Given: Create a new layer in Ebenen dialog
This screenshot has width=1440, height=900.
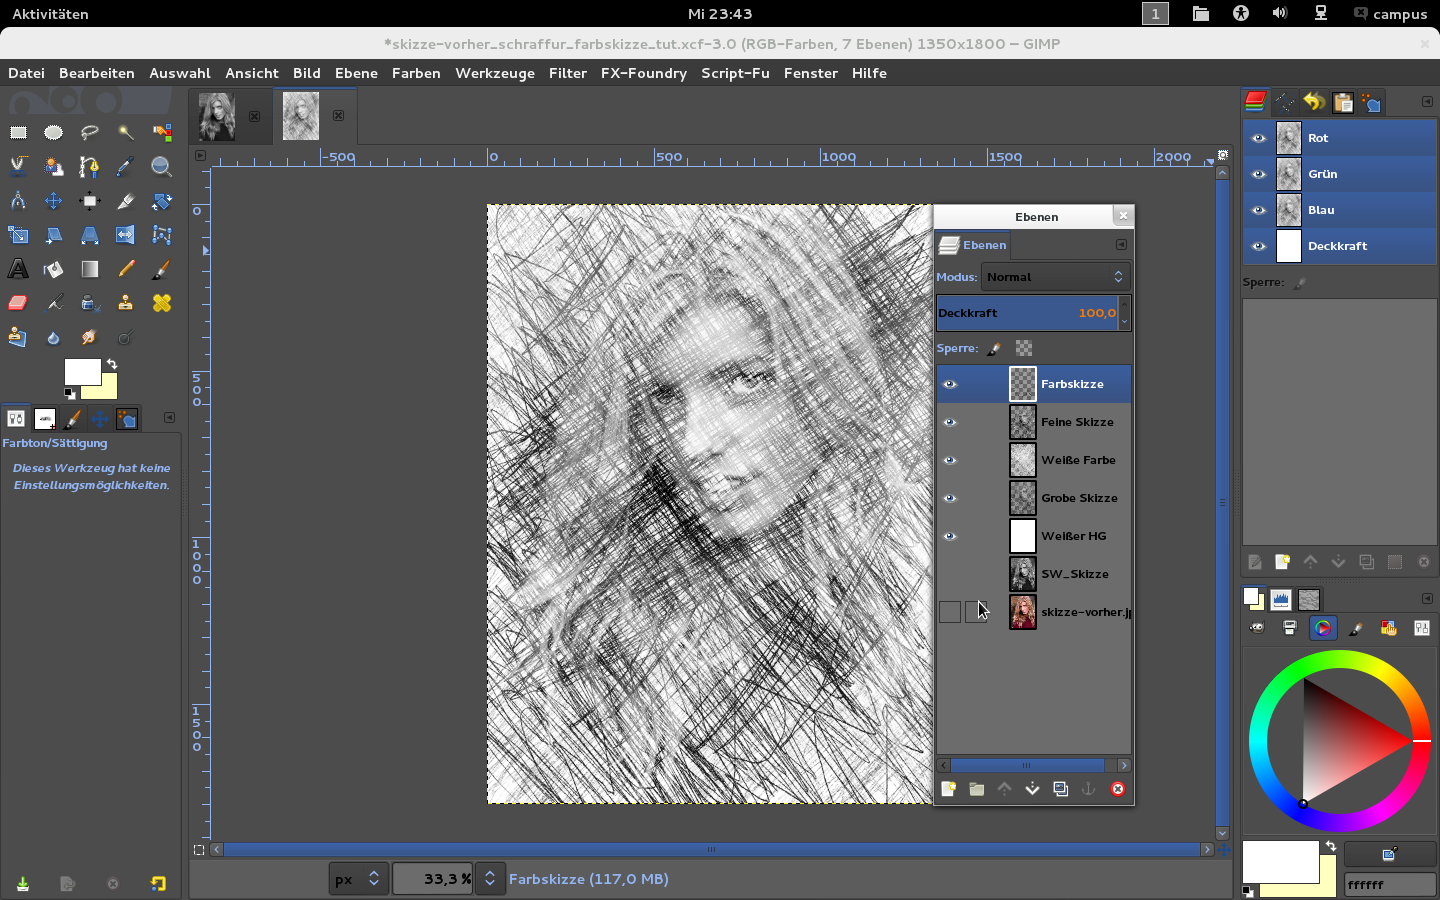Looking at the screenshot, I should 948,789.
